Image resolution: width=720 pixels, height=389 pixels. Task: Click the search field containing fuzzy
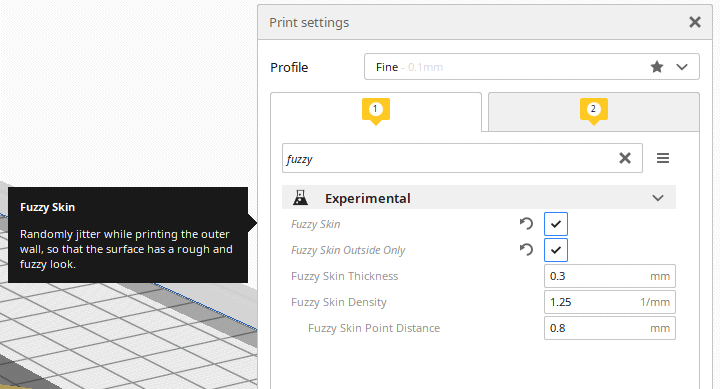pyautogui.click(x=462, y=158)
